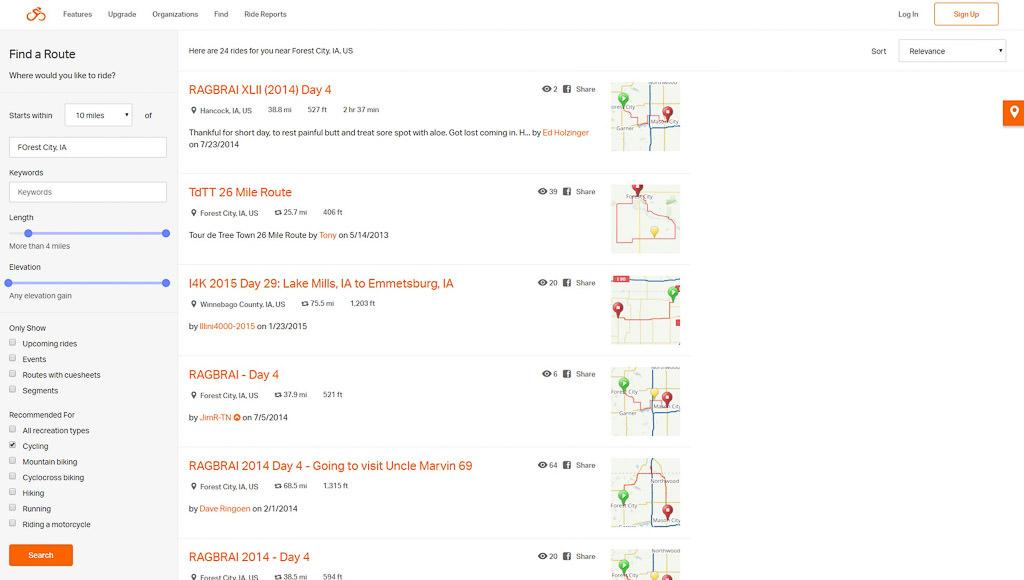Viewport: 1024px width, 580px height.
Task: Select Ride Reports in the navigation bar
Action: pos(267,14)
